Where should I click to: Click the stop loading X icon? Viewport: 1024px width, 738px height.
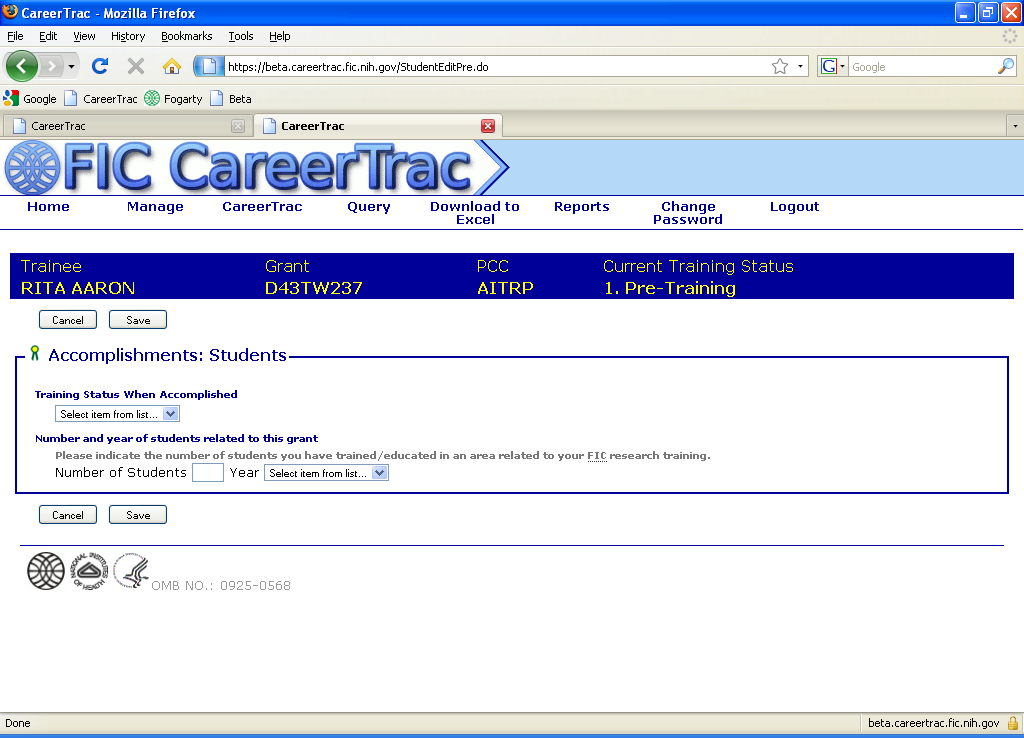[136, 66]
